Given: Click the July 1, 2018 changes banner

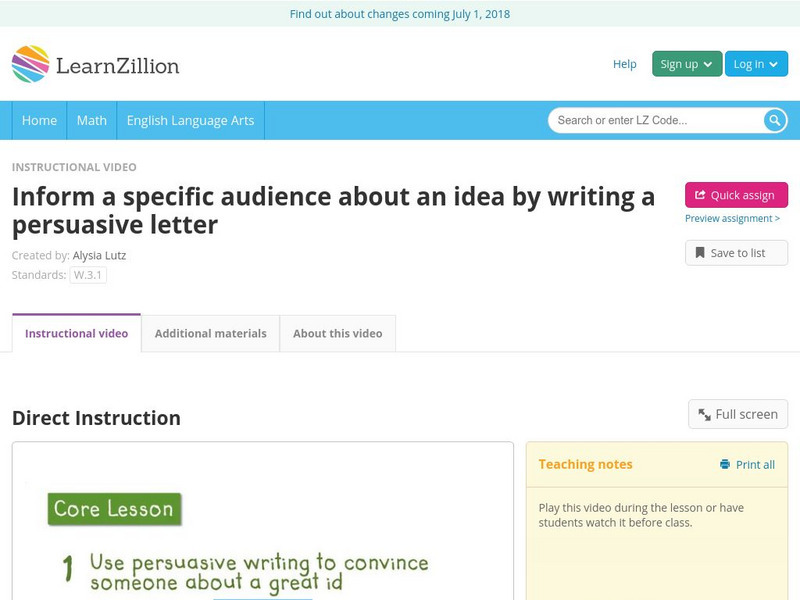Looking at the screenshot, I should pos(400,14).
